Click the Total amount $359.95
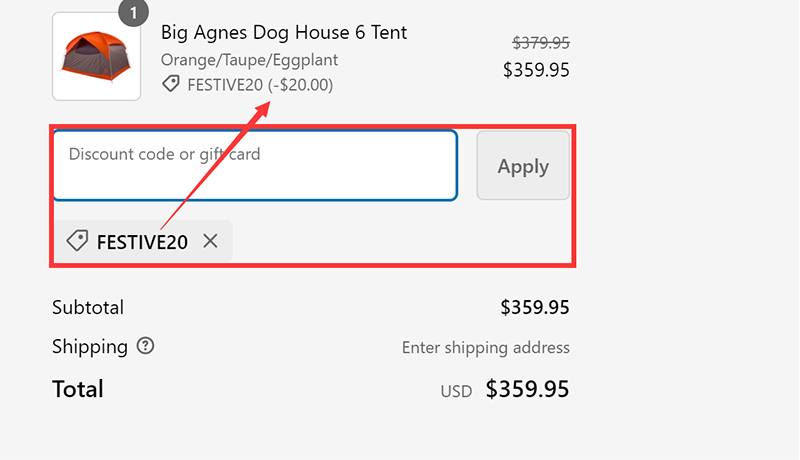This screenshot has height=460, width=800. (x=527, y=389)
